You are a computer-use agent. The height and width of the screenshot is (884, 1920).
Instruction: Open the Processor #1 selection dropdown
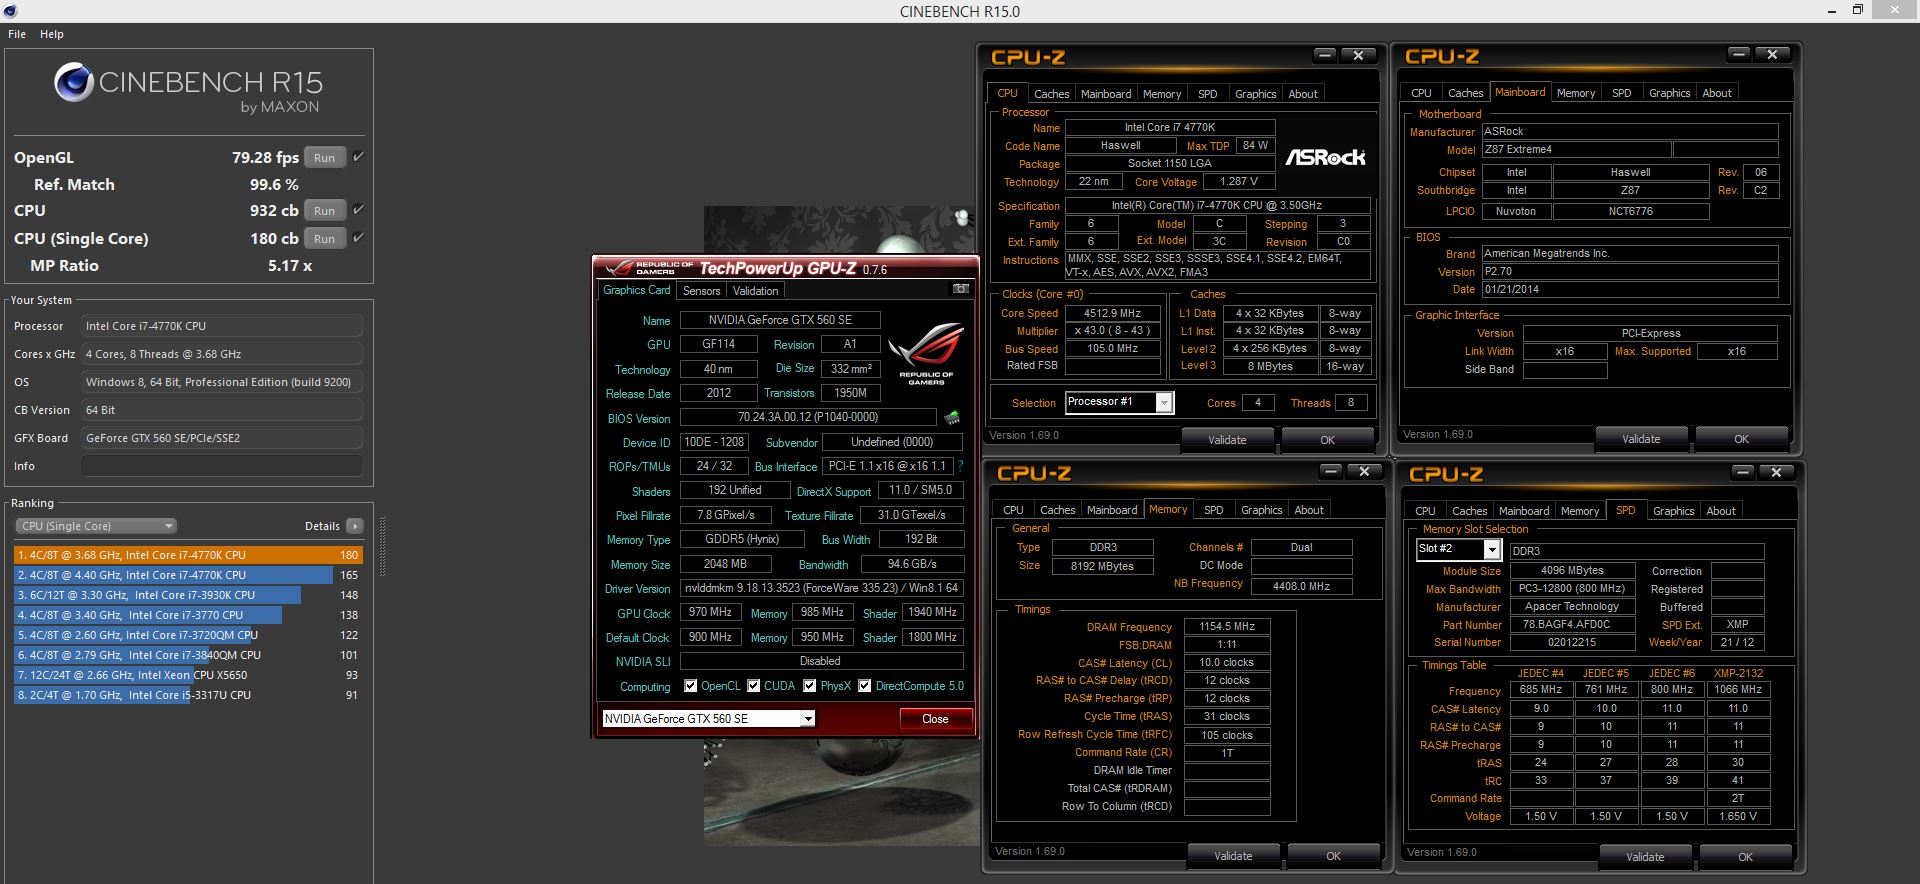(1119, 402)
